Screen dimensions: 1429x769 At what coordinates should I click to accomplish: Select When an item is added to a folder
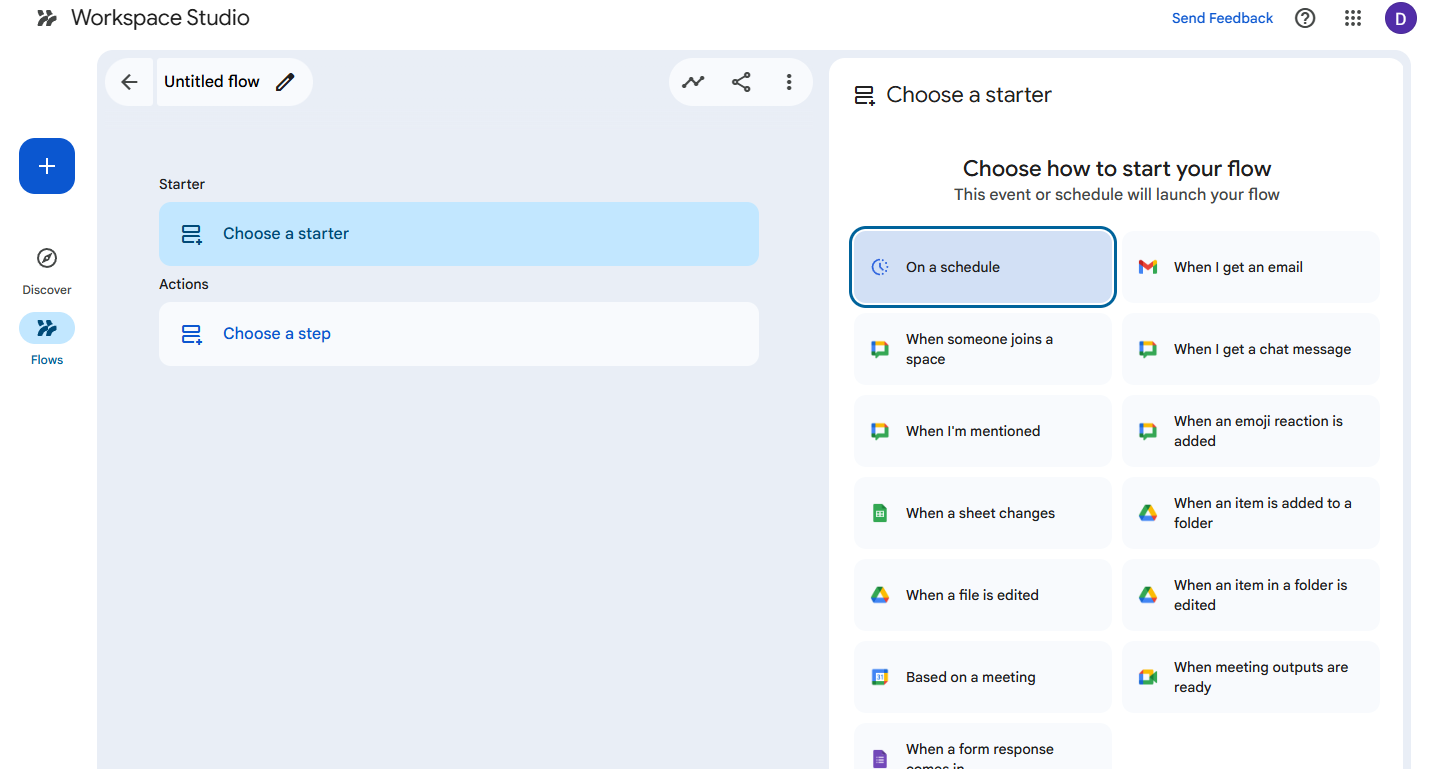(1250, 513)
